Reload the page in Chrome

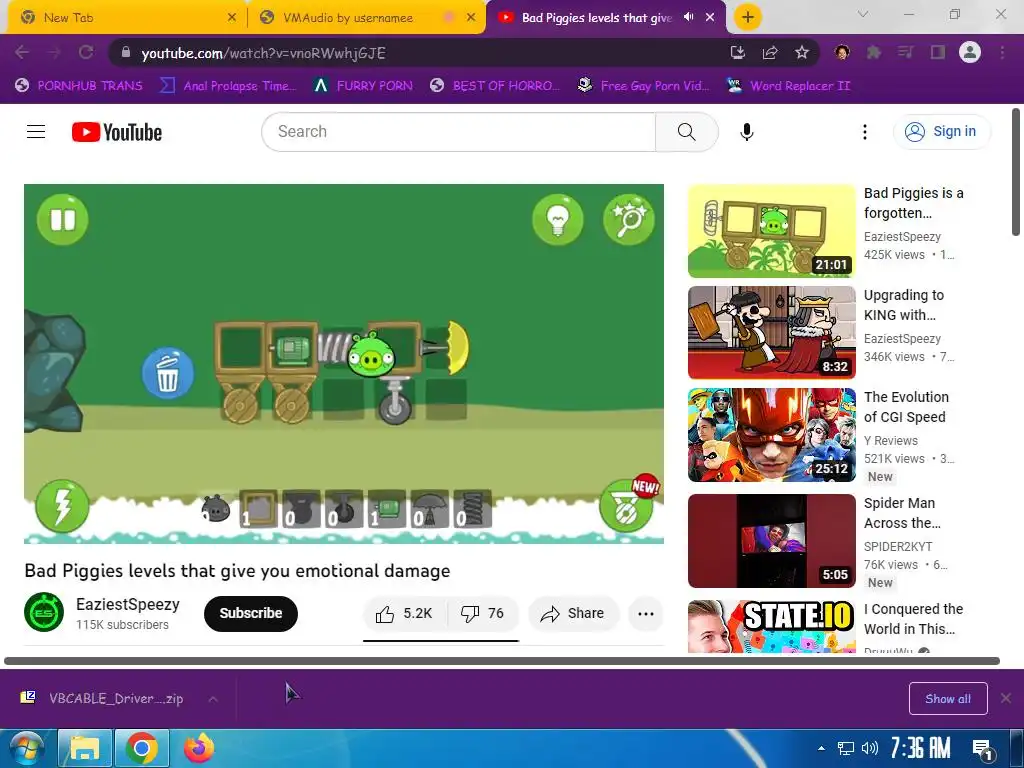86,52
